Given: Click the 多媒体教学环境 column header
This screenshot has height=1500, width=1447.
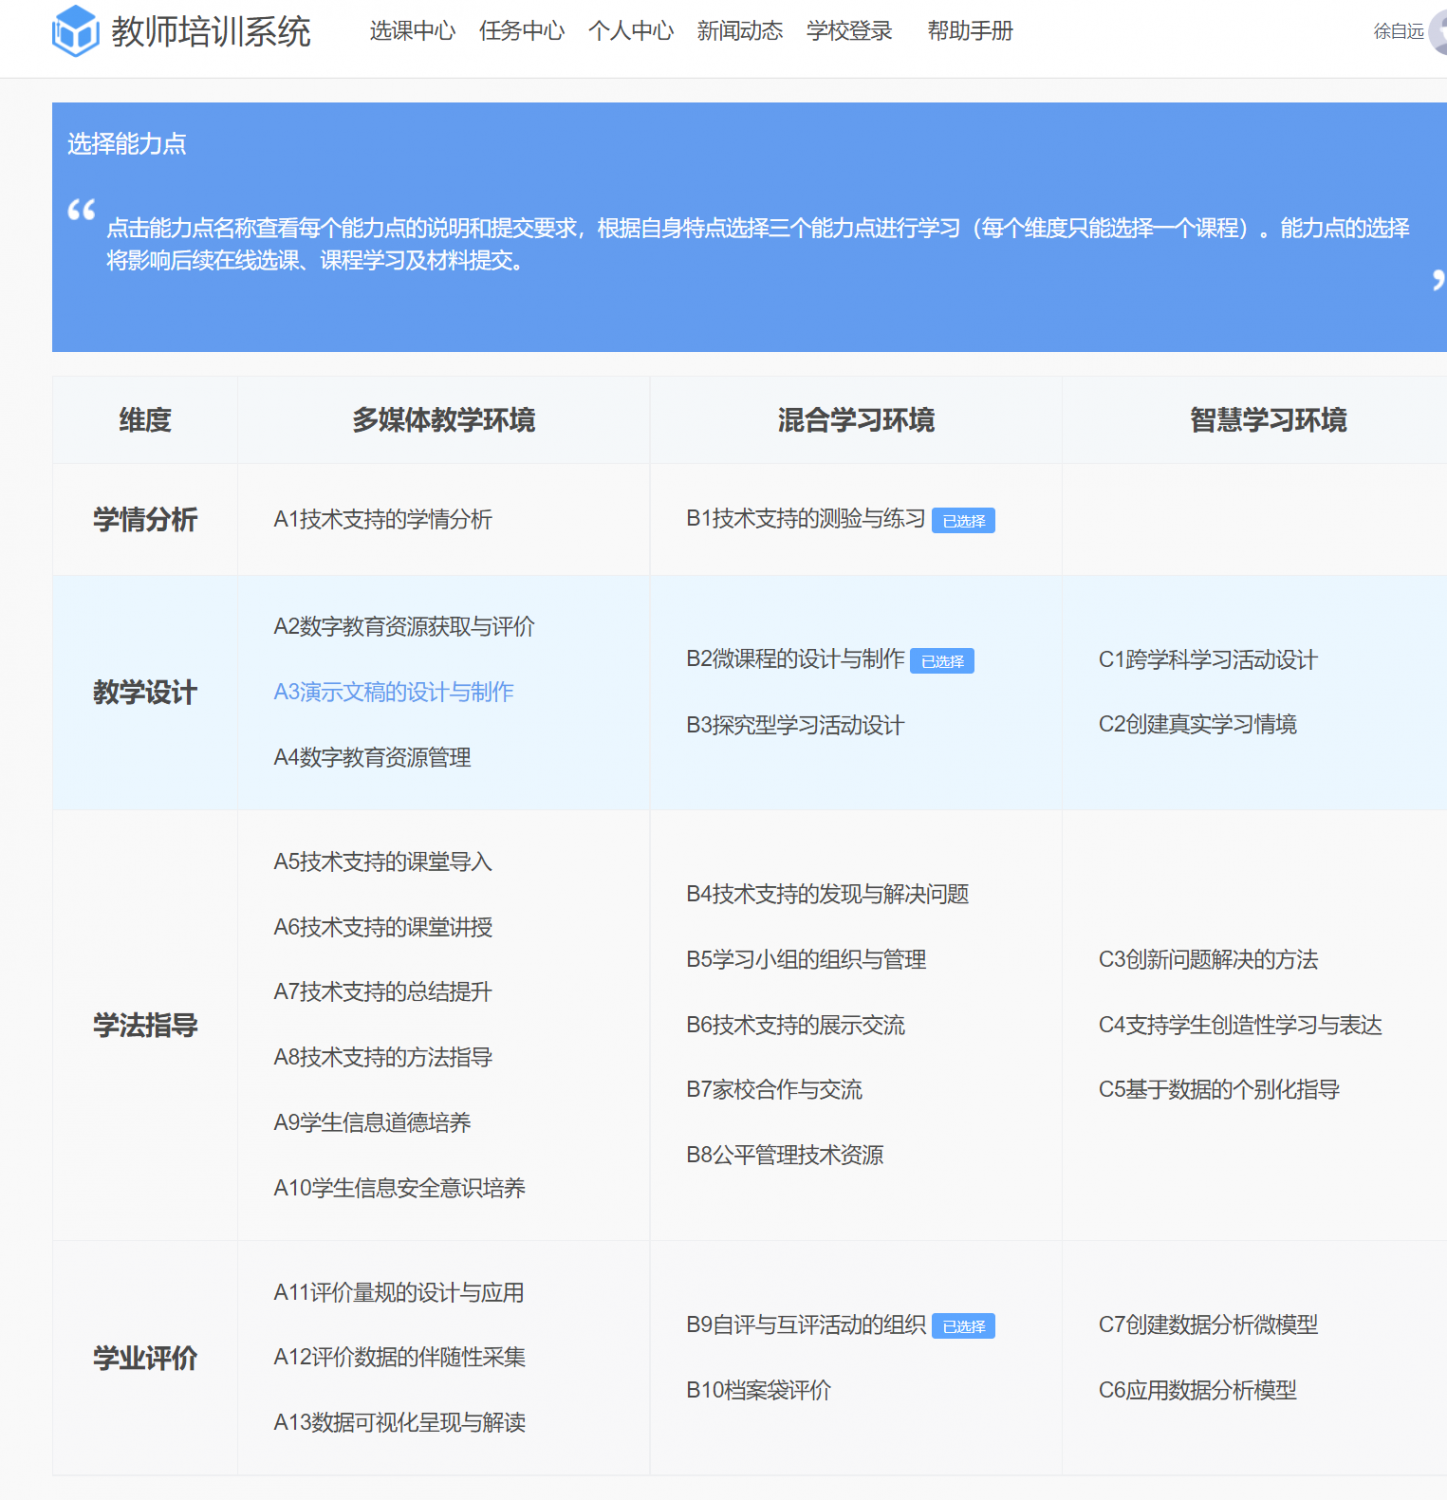Looking at the screenshot, I should [443, 420].
